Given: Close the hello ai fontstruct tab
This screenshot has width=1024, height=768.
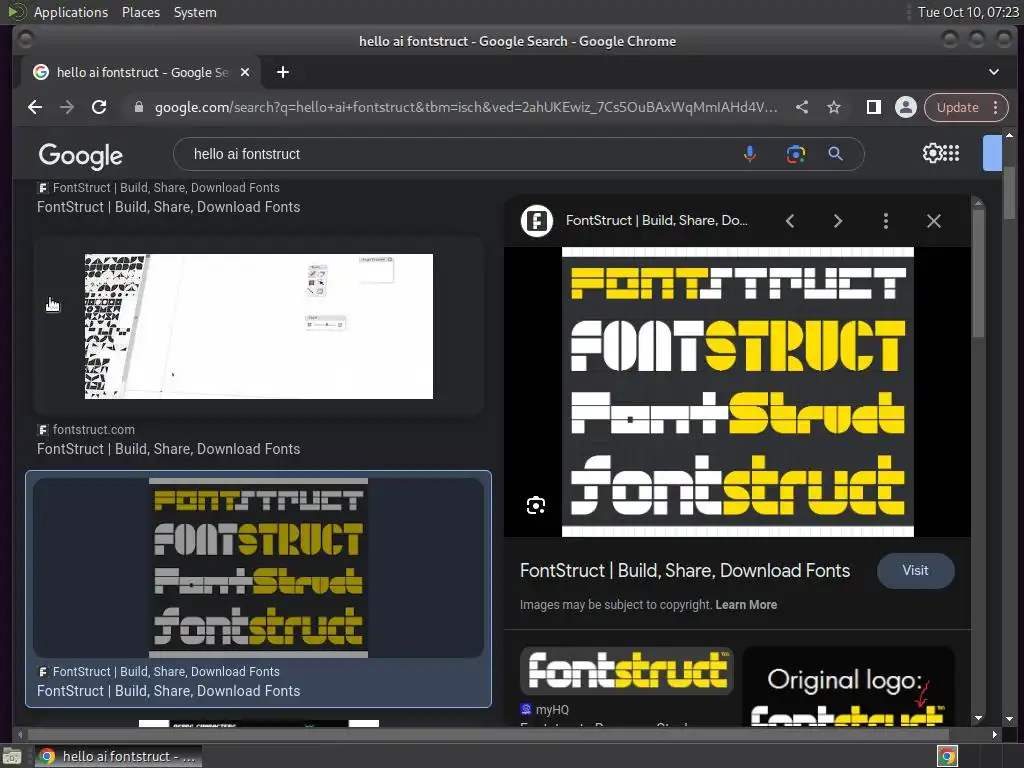Looking at the screenshot, I should tap(245, 72).
